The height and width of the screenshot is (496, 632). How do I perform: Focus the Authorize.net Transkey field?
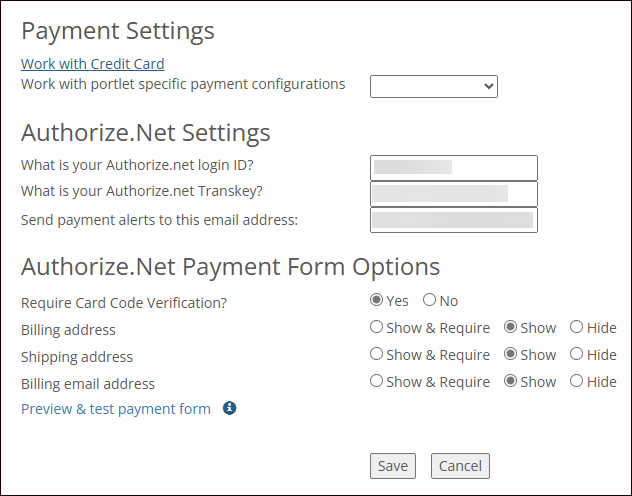point(453,193)
